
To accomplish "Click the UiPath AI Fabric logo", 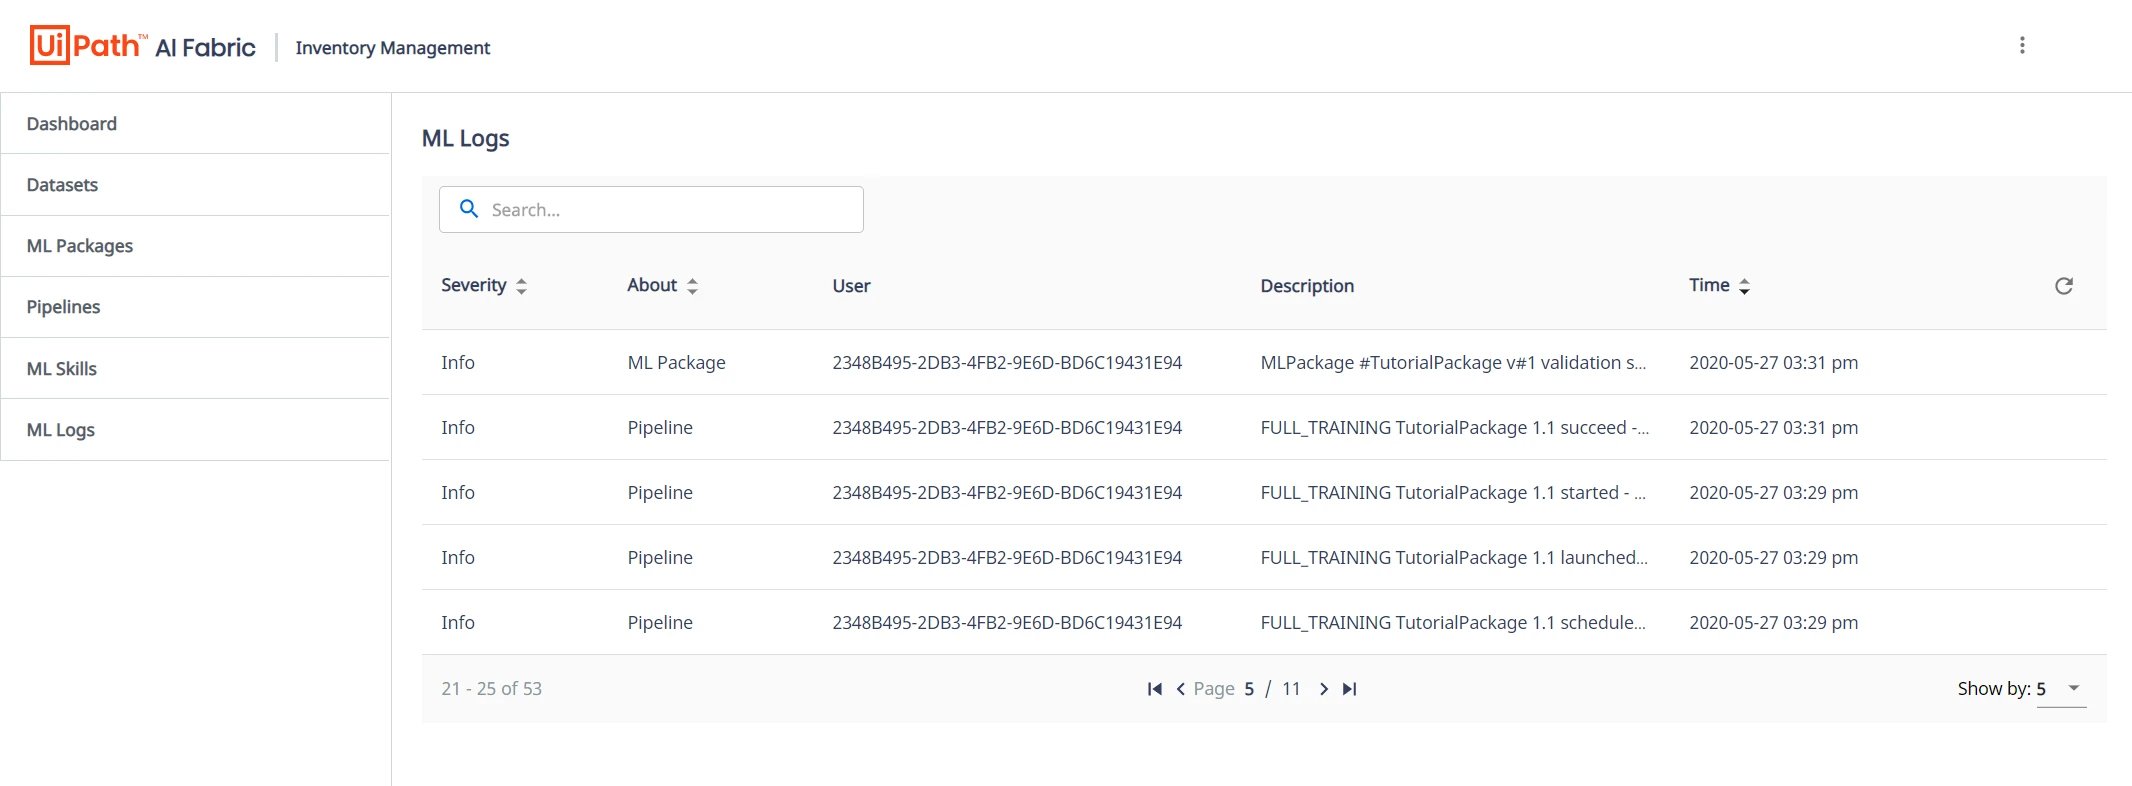I will click(143, 46).
